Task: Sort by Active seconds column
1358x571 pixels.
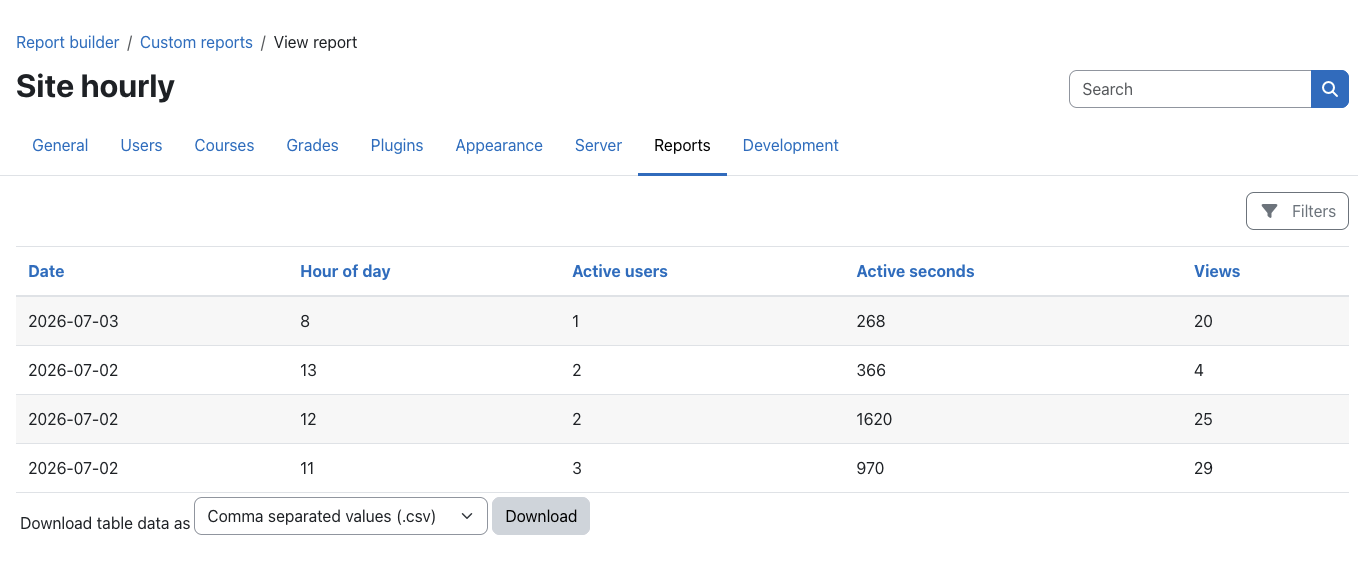Action: (915, 271)
